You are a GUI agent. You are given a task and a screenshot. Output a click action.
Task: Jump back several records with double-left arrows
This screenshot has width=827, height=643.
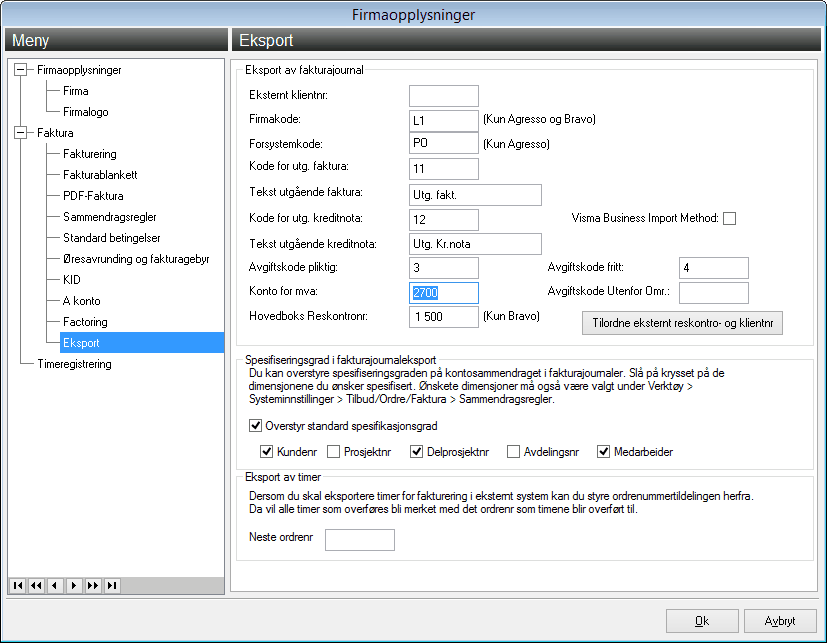click(x=36, y=585)
